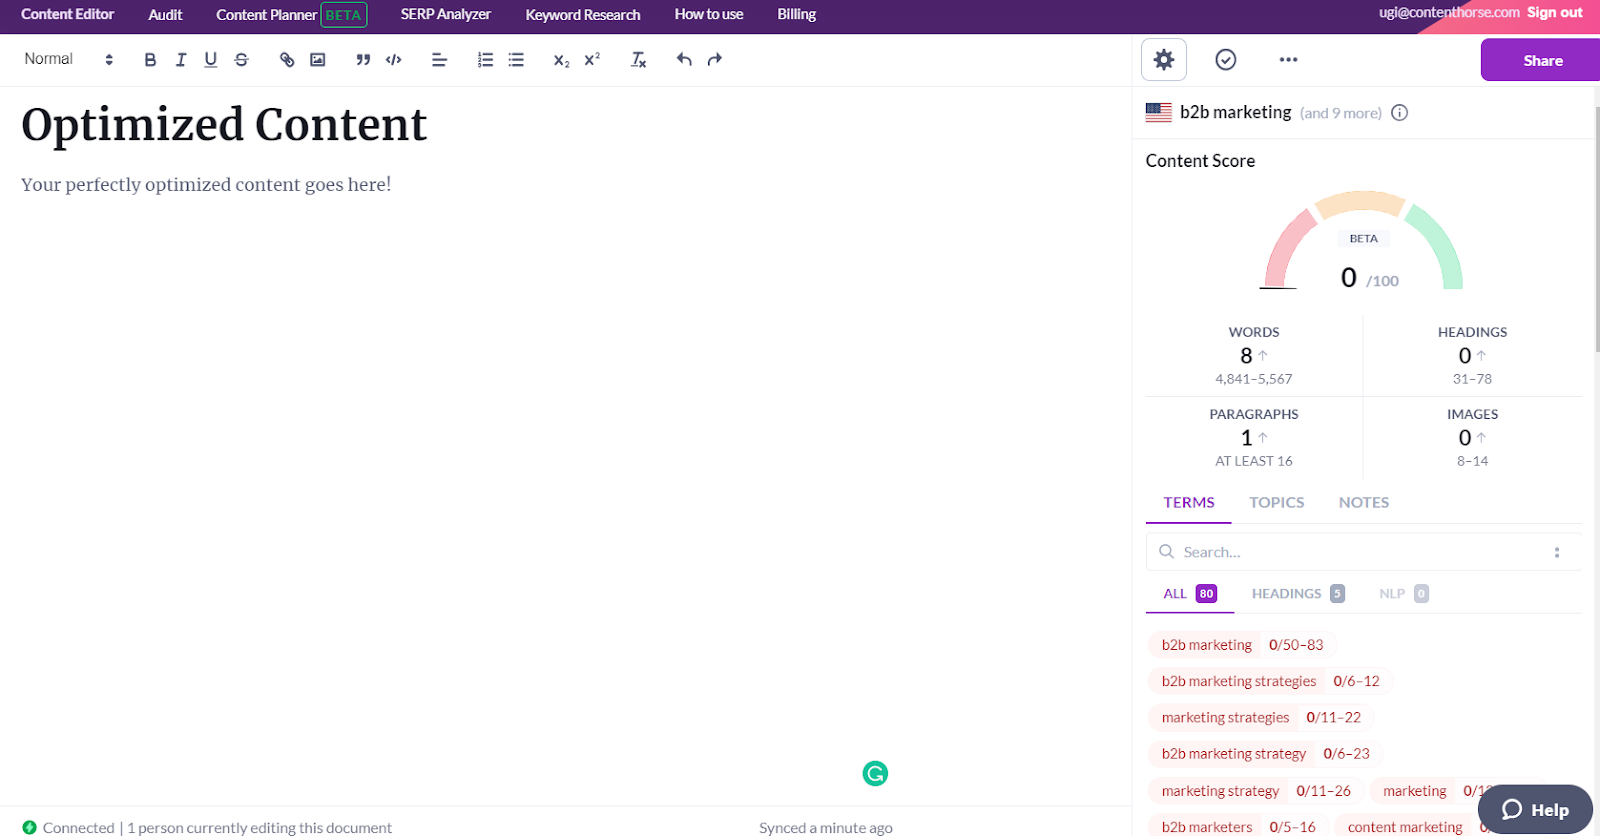
Task: Click the checkmark circle icon
Action: [x=1226, y=60]
